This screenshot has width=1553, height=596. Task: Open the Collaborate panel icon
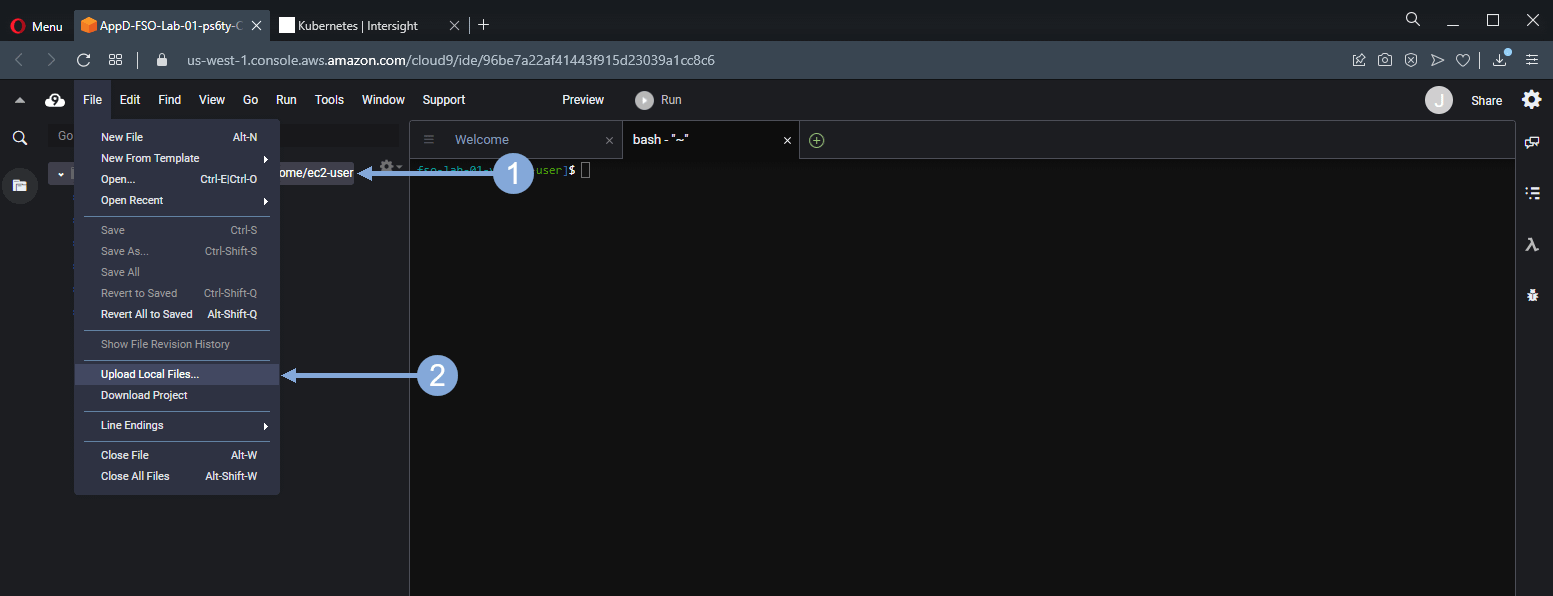[x=1531, y=143]
